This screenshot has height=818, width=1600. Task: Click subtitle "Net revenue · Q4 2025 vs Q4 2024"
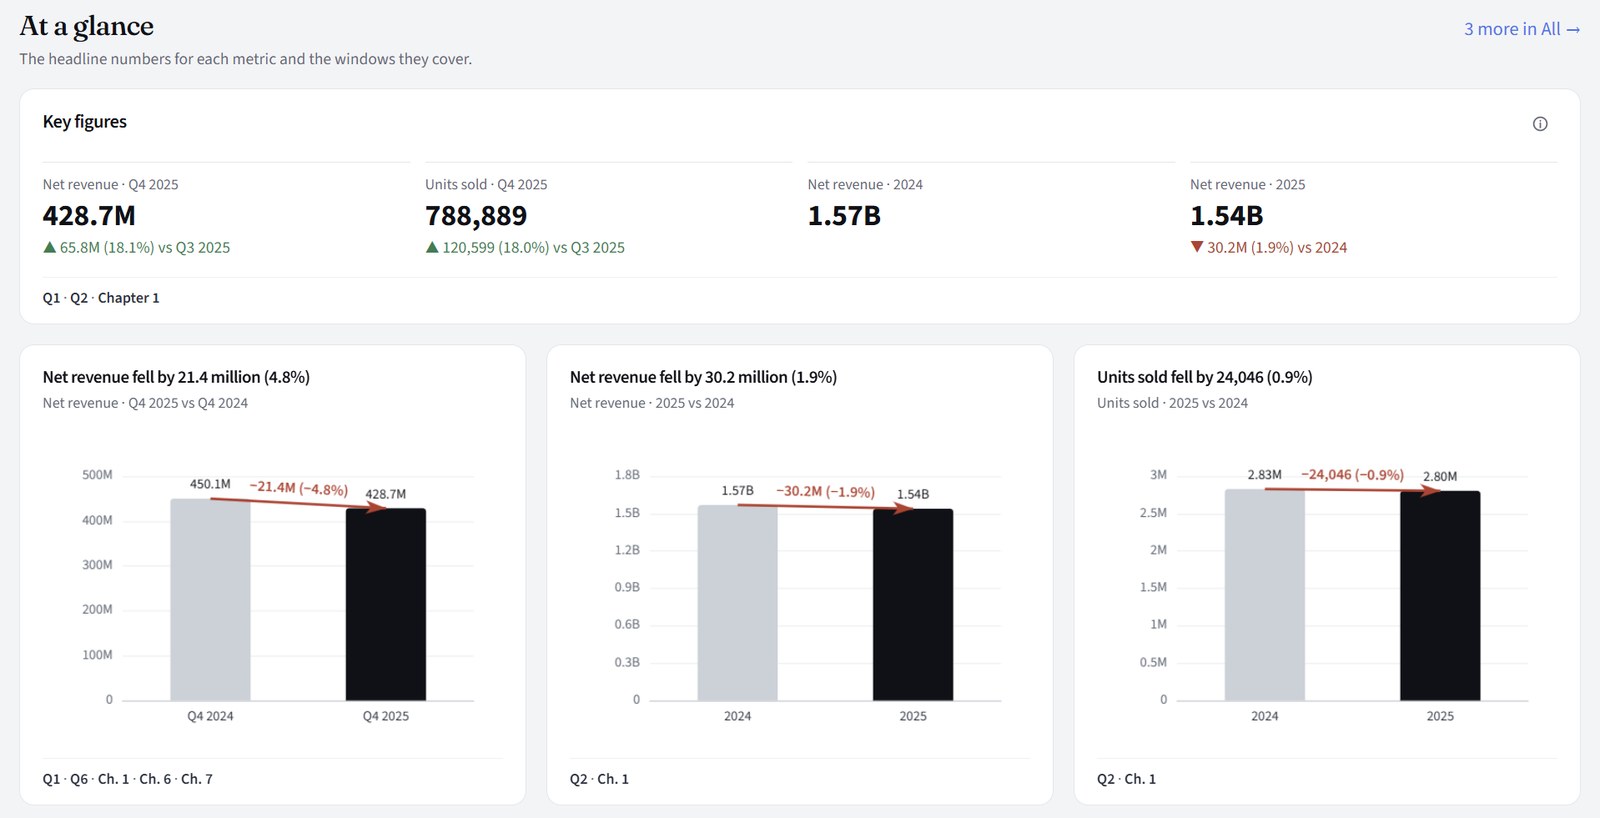pyautogui.click(x=145, y=403)
